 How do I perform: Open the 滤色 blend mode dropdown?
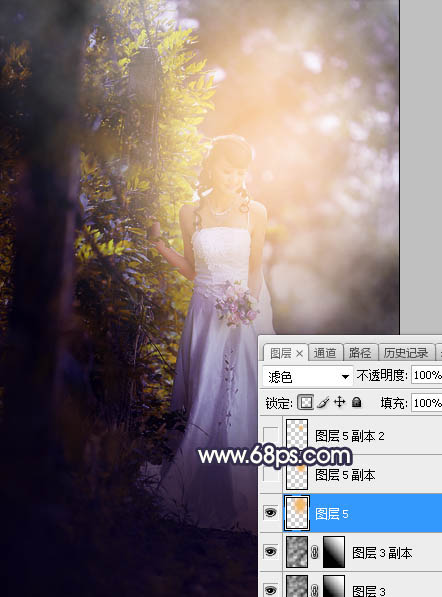308,376
